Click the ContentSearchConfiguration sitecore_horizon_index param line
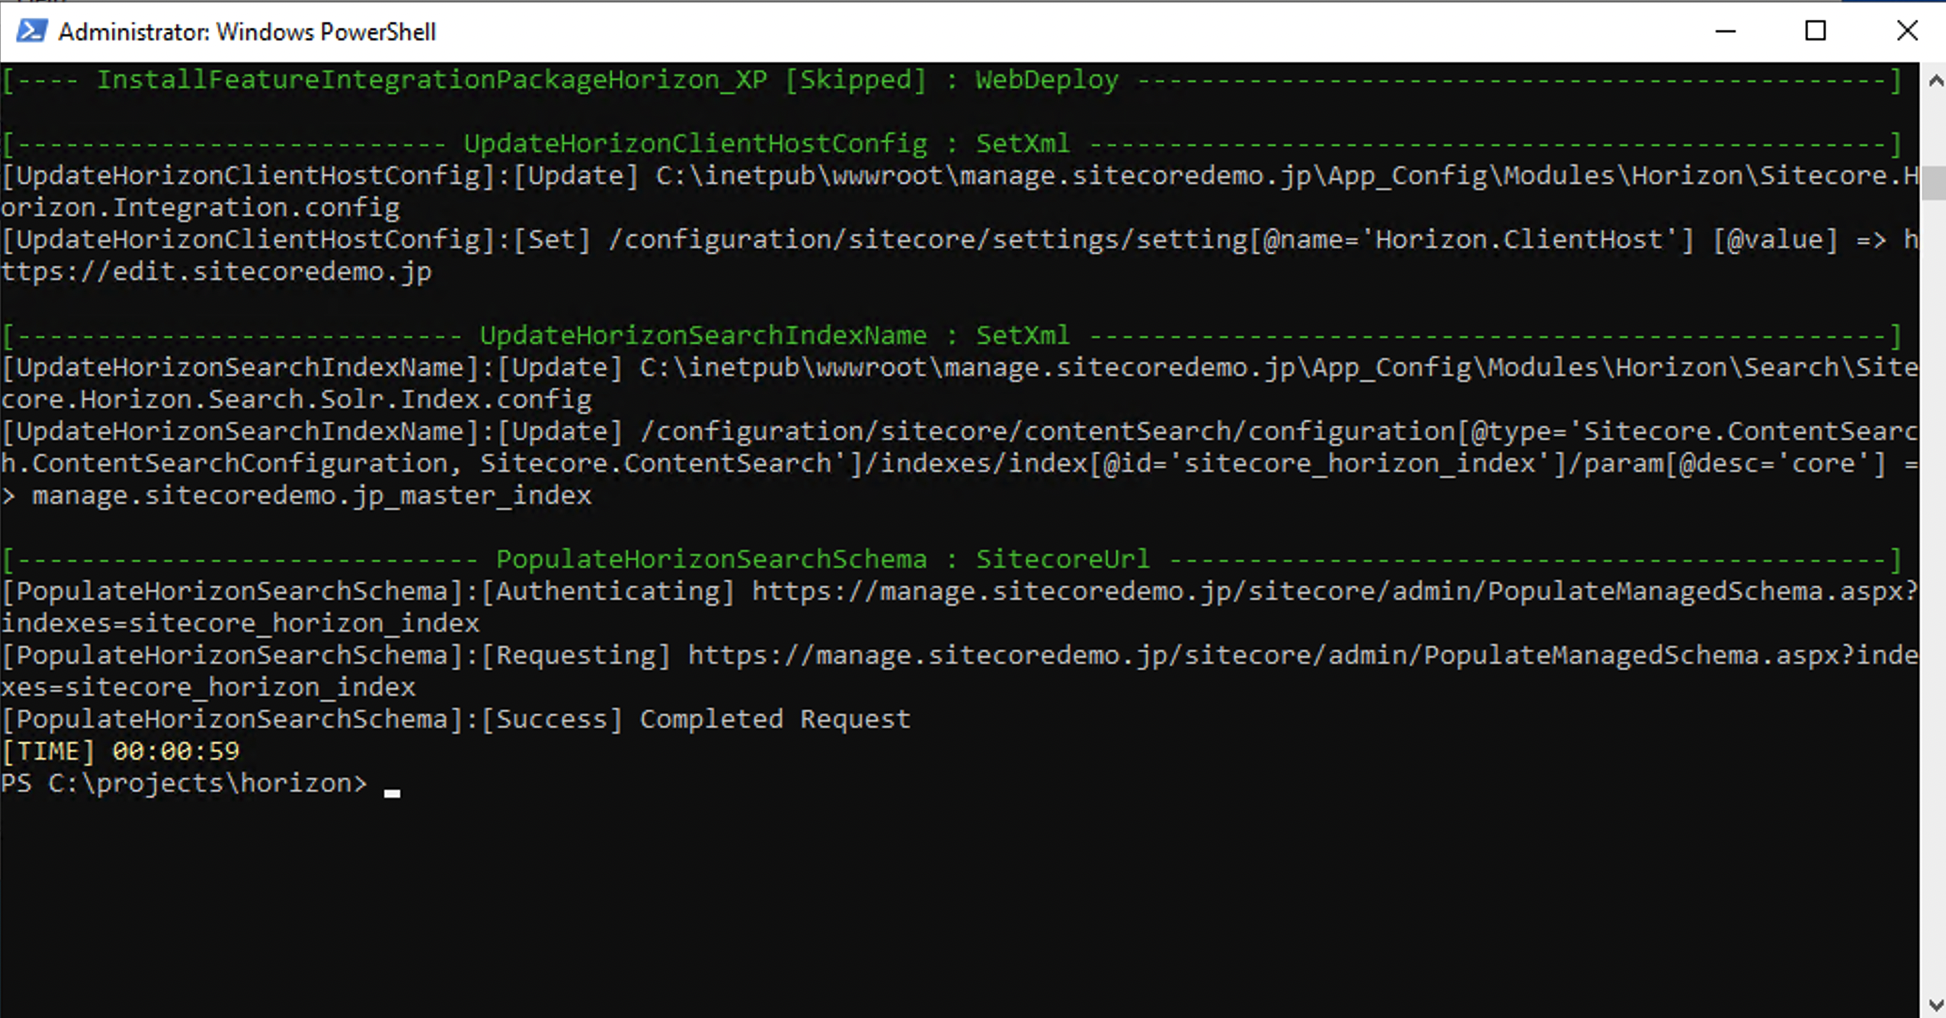 pos(959,464)
